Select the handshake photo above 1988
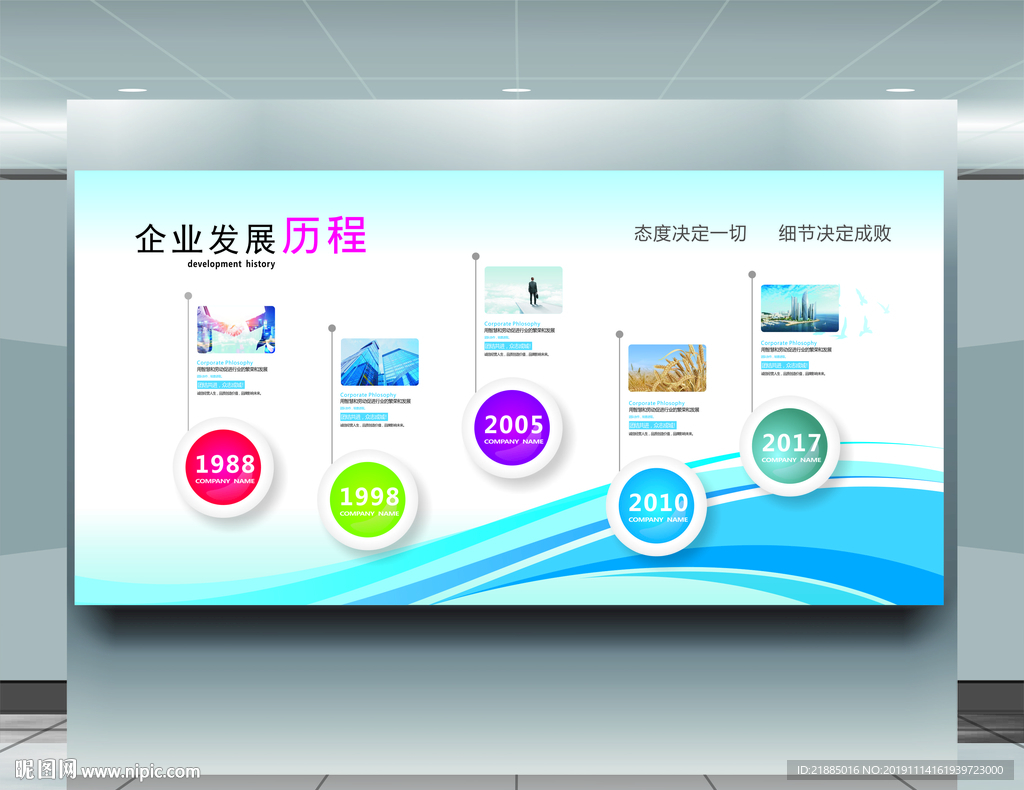Screen dimensions: 1024x790 [236, 330]
